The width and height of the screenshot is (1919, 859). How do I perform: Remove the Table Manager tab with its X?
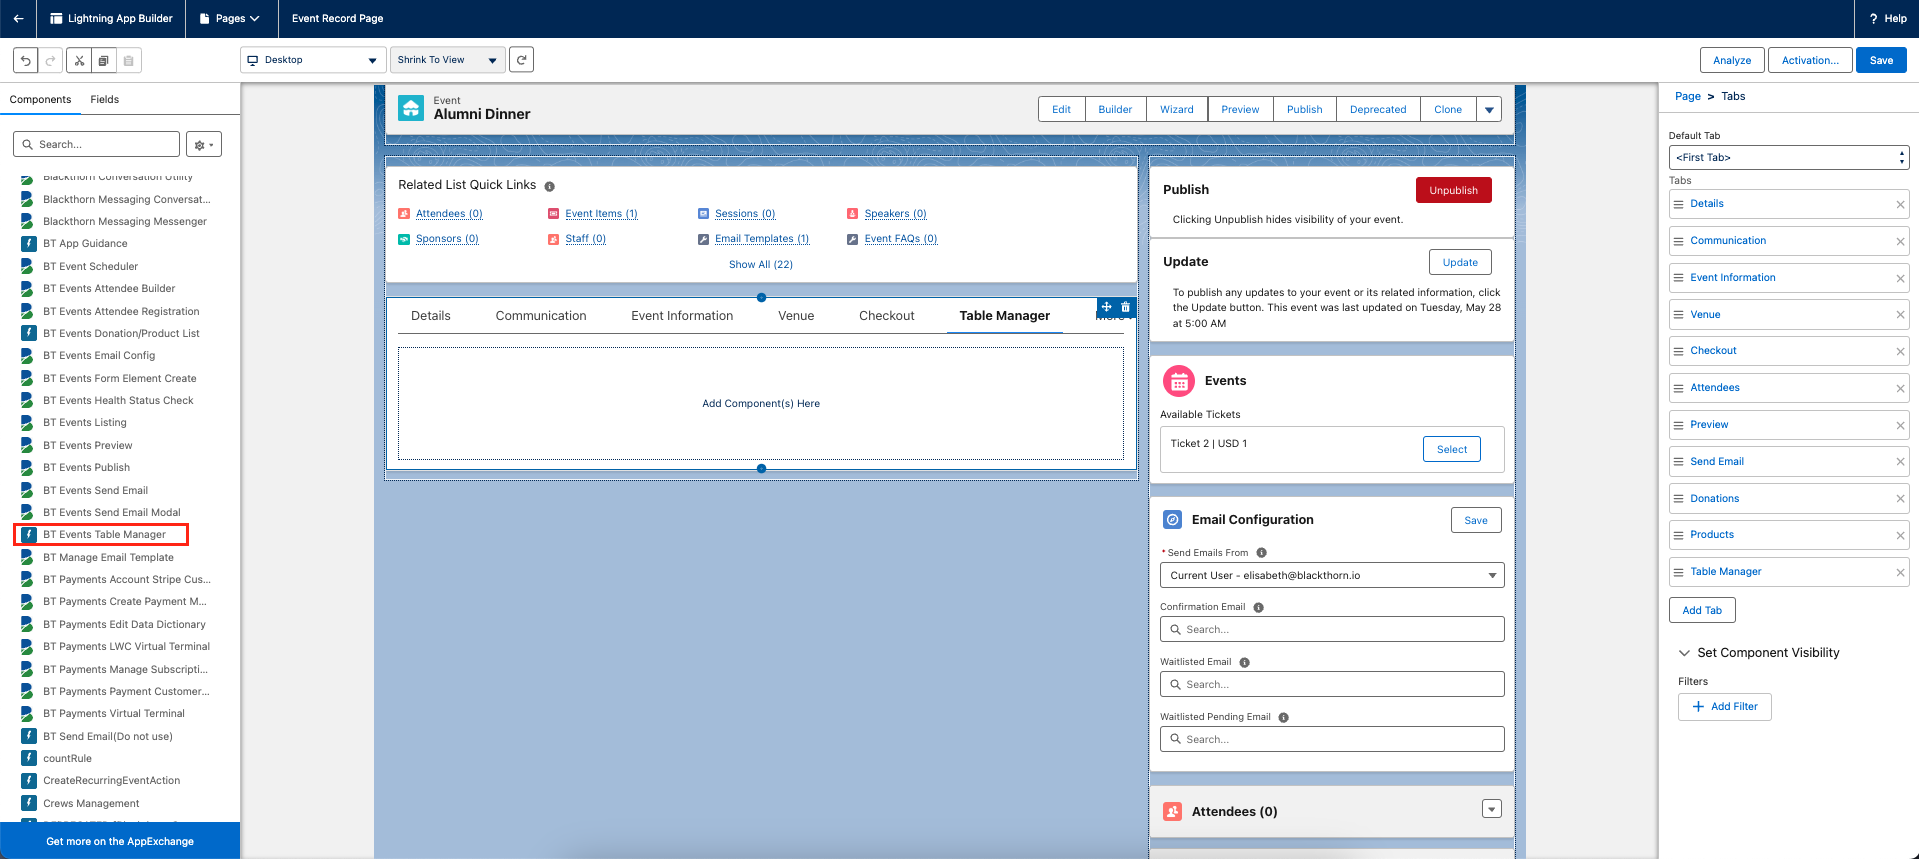1900,572
